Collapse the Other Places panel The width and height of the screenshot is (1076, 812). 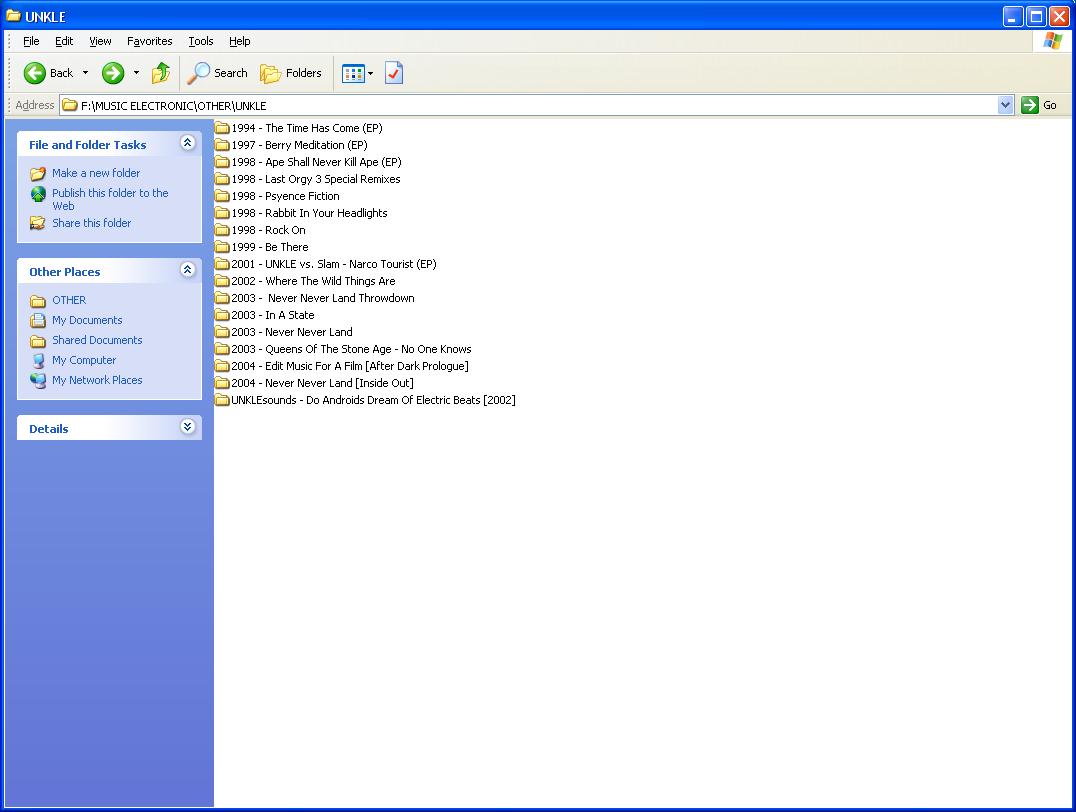[x=187, y=270]
